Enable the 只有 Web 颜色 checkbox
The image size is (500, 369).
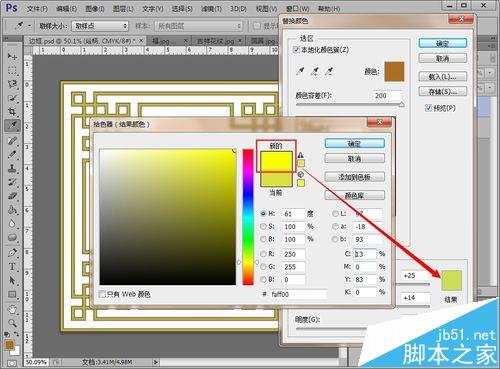point(102,294)
